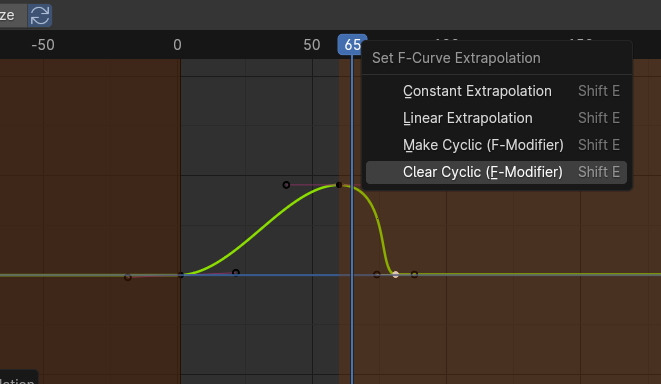This screenshot has width=661, height=384.
Task: Click left handle of the end keyframe
Action: coord(377,274)
